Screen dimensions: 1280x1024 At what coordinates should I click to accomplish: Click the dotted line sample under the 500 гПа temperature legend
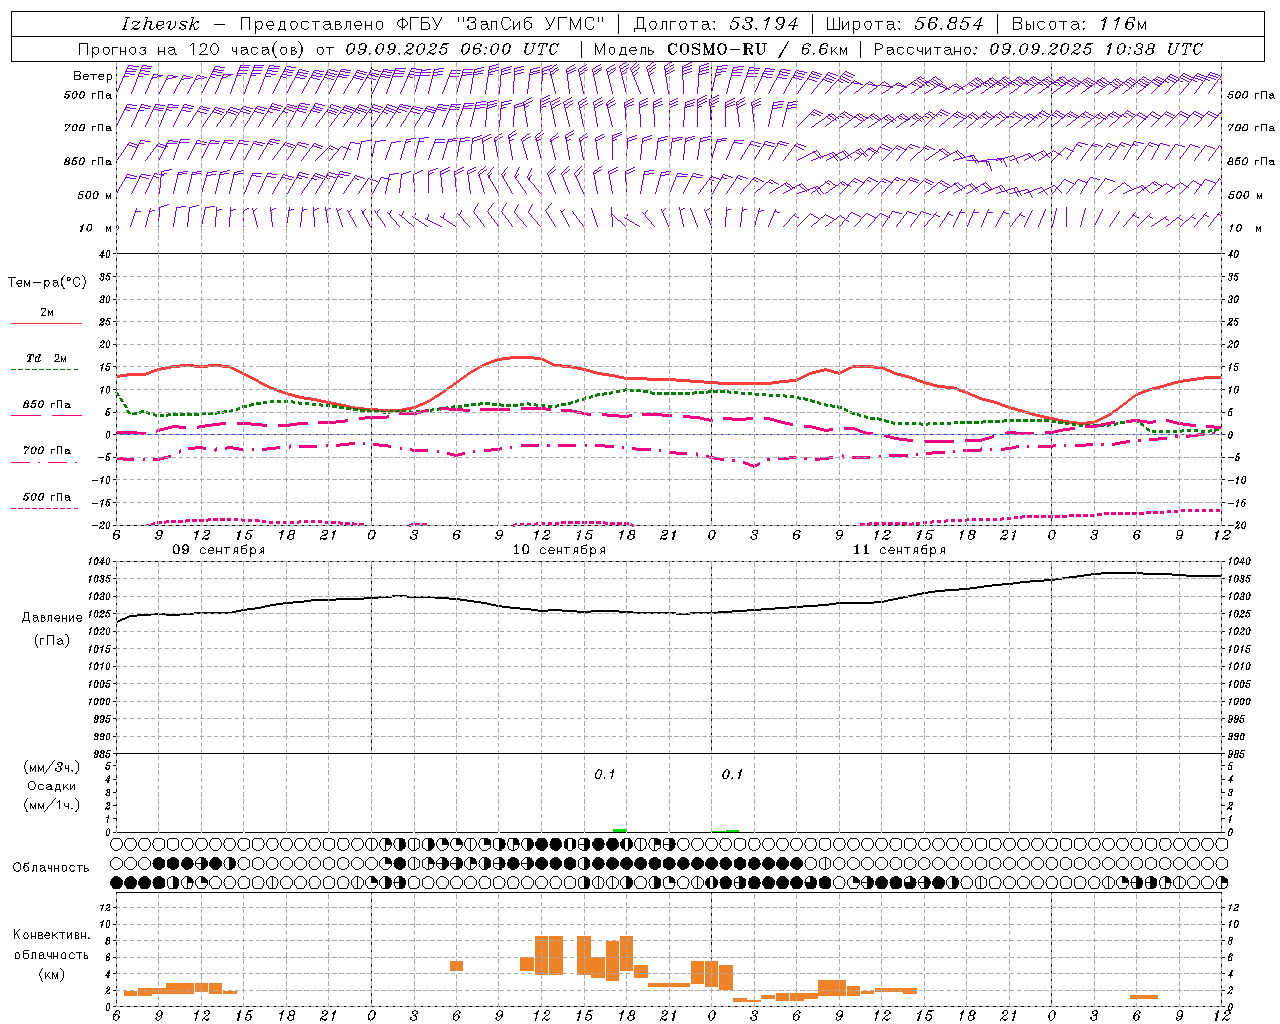tap(44, 509)
